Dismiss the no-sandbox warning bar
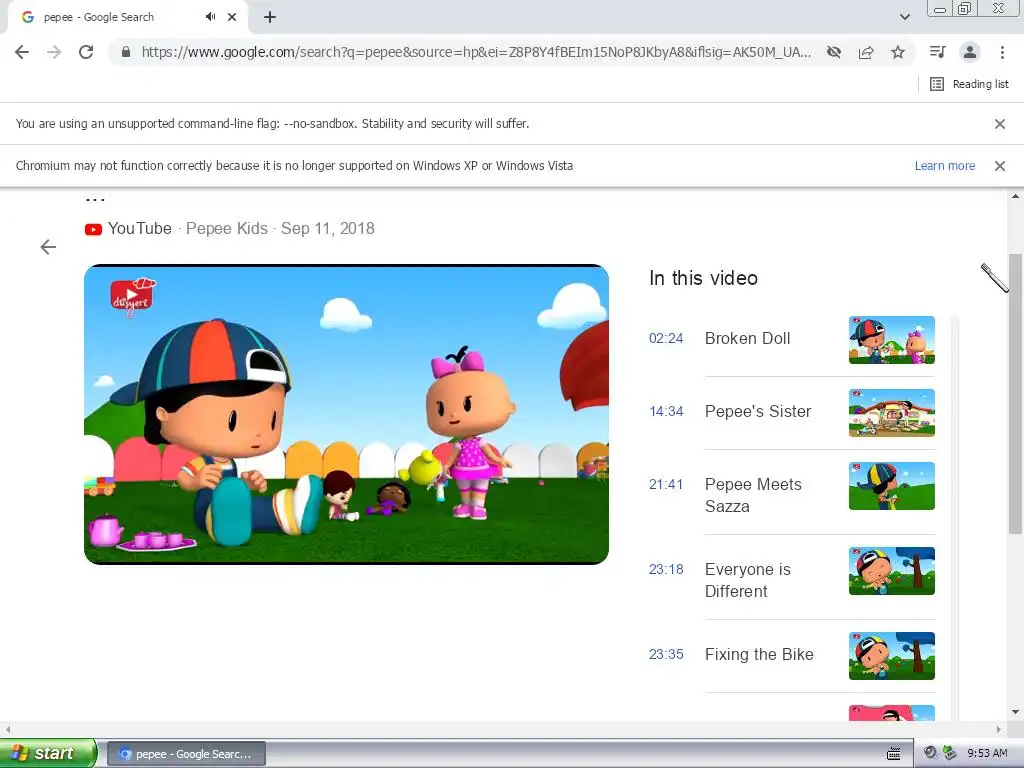Screen dimensions: 1024x768 999,123
